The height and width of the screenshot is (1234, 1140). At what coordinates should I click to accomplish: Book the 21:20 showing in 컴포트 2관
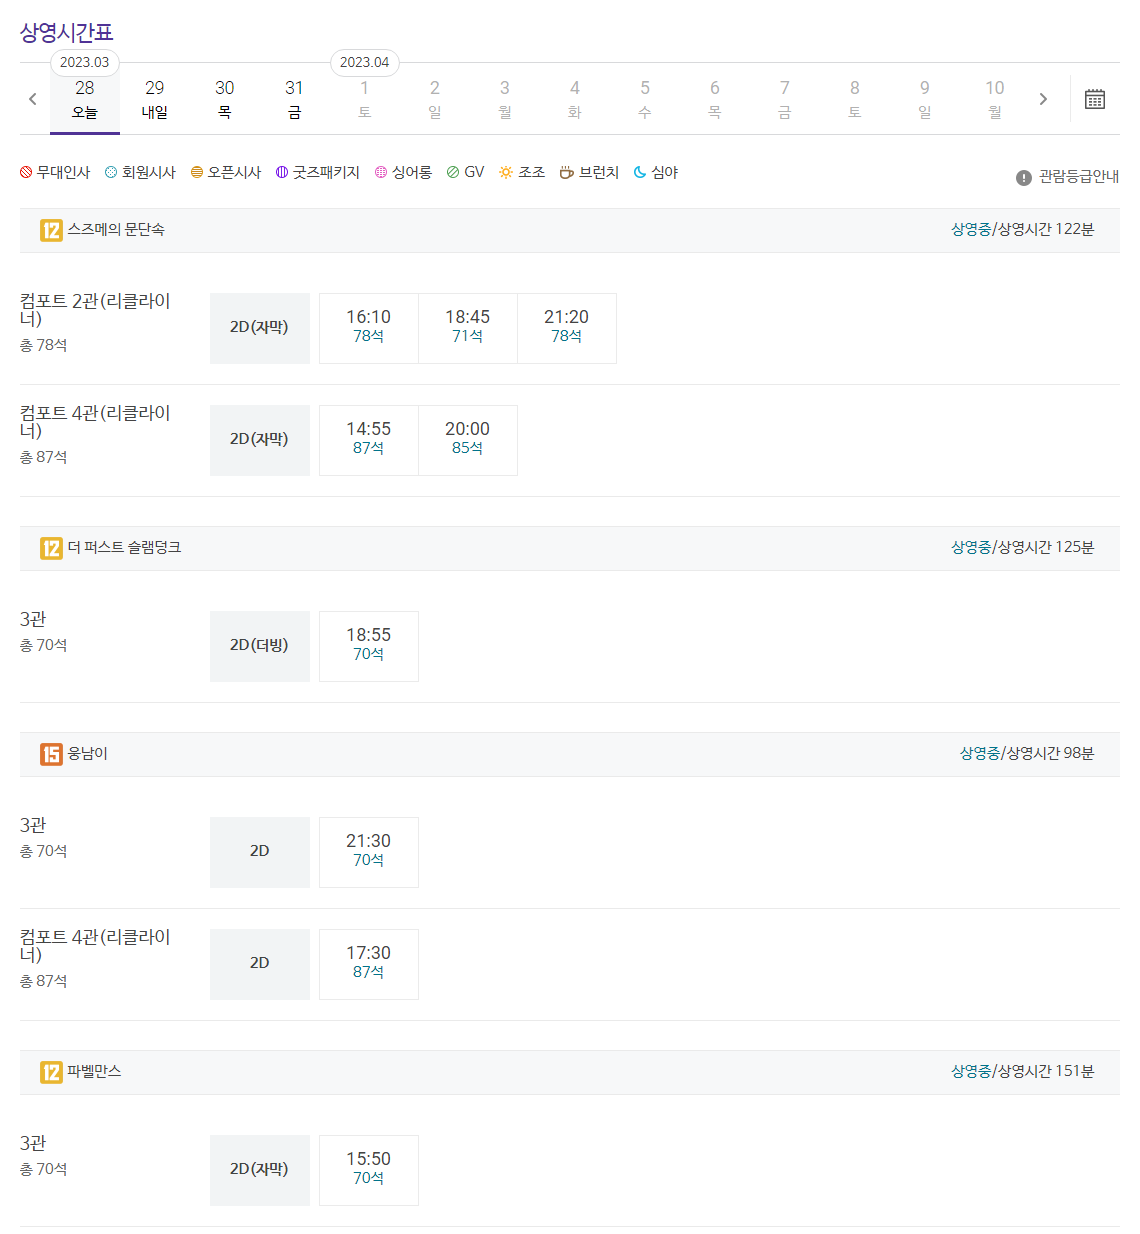pyautogui.click(x=567, y=328)
